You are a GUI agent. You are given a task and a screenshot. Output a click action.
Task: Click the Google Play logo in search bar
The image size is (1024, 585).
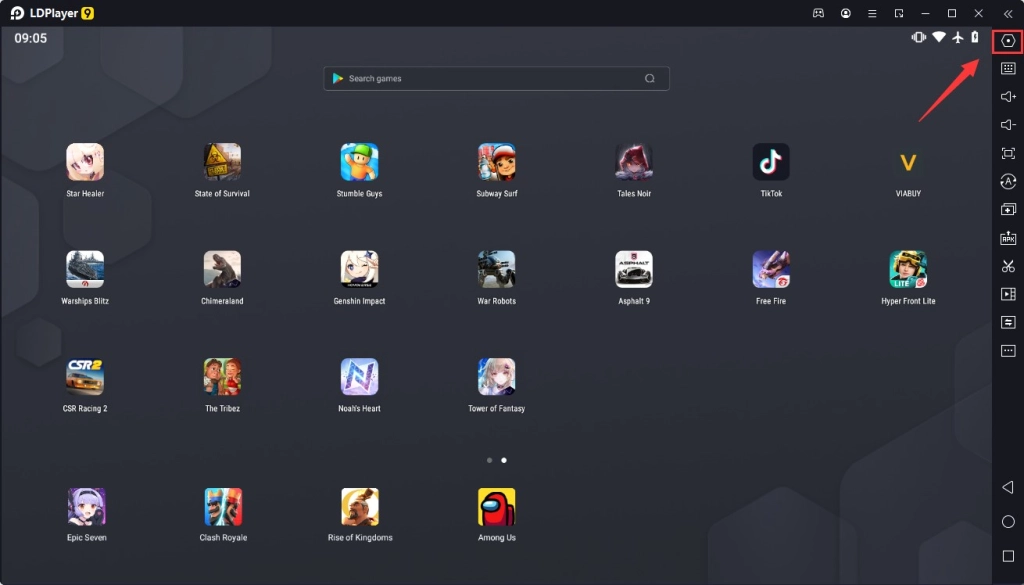click(x=338, y=78)
